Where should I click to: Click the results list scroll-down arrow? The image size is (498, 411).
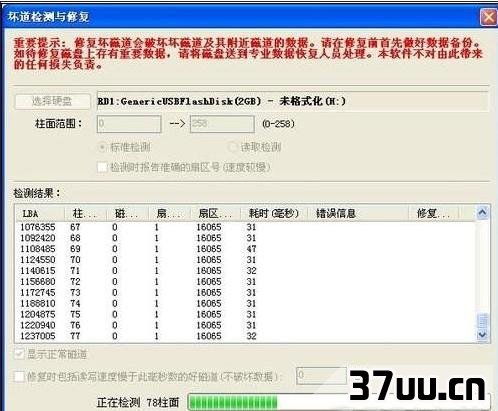pyautogui.click(x=482, y=334)
